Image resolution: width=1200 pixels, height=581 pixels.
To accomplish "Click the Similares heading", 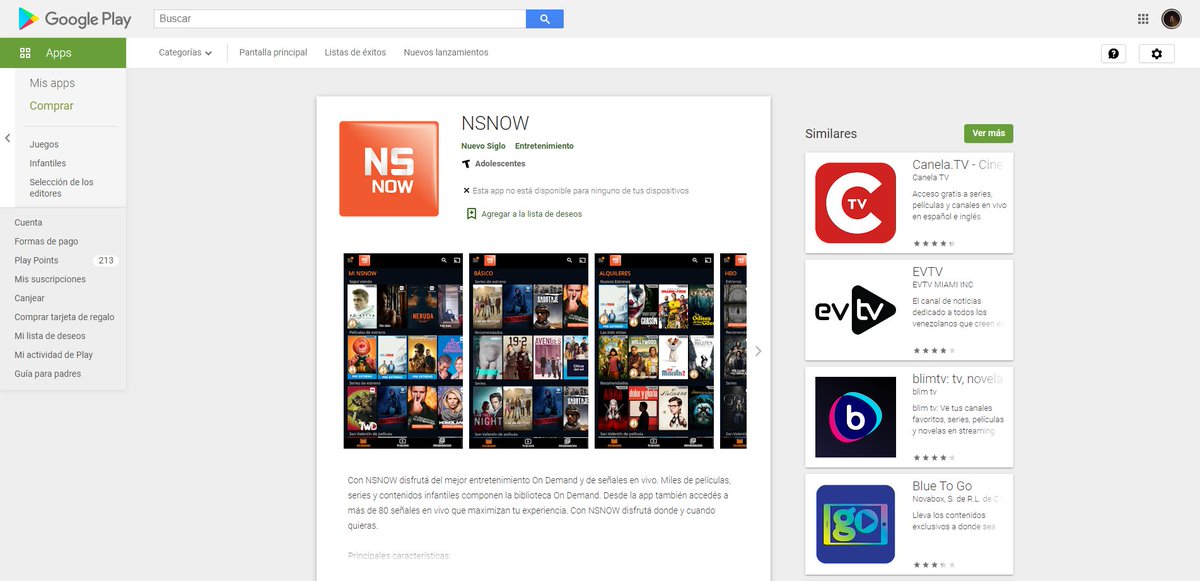I will 831,134.
